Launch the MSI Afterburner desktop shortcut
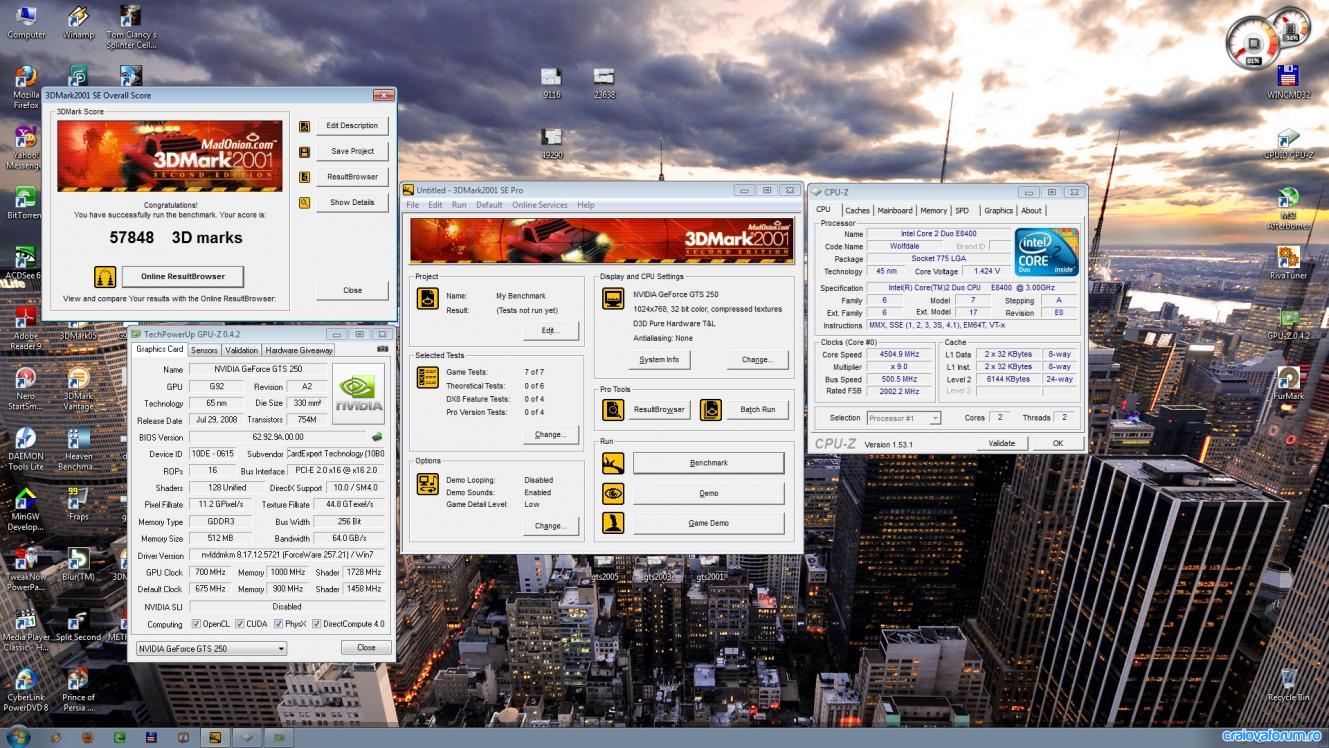Viewport: 1329px width, 748px height. click(x=1288, y=208)
